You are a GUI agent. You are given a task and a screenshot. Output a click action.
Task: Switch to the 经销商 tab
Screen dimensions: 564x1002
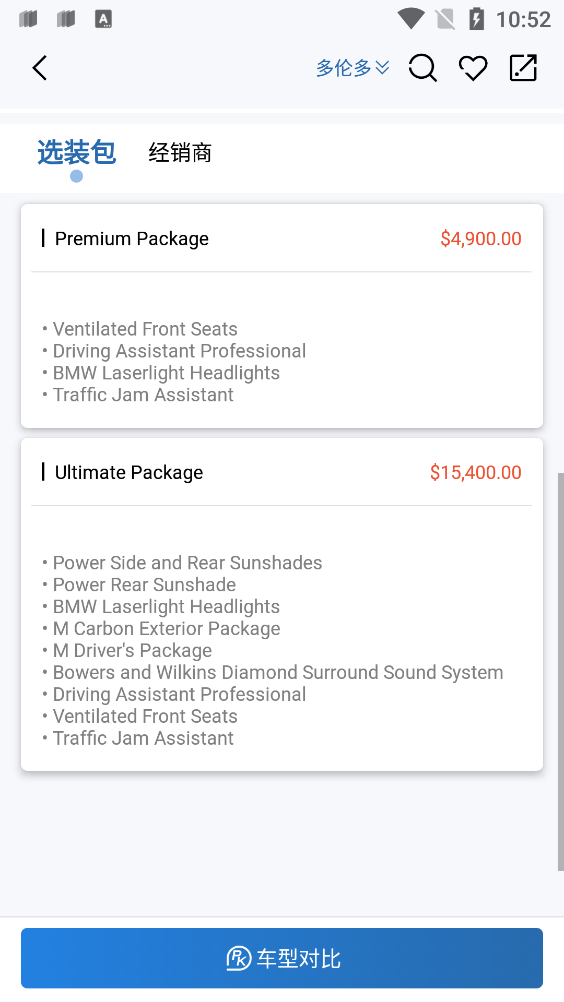(180, 153)
